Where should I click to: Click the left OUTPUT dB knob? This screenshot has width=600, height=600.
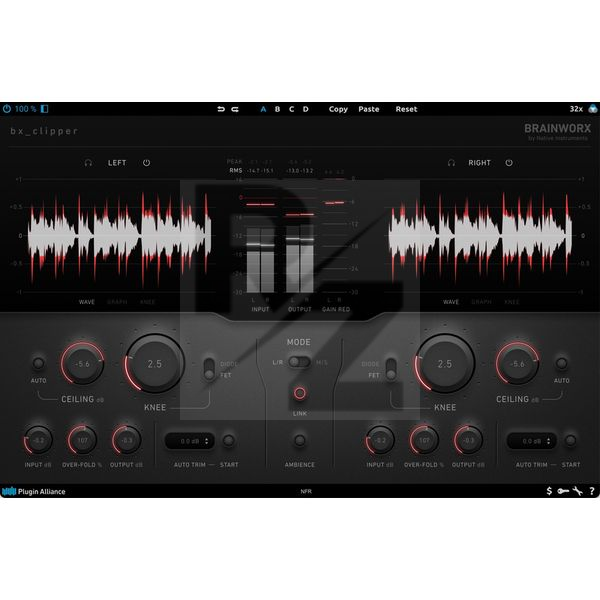127,440
